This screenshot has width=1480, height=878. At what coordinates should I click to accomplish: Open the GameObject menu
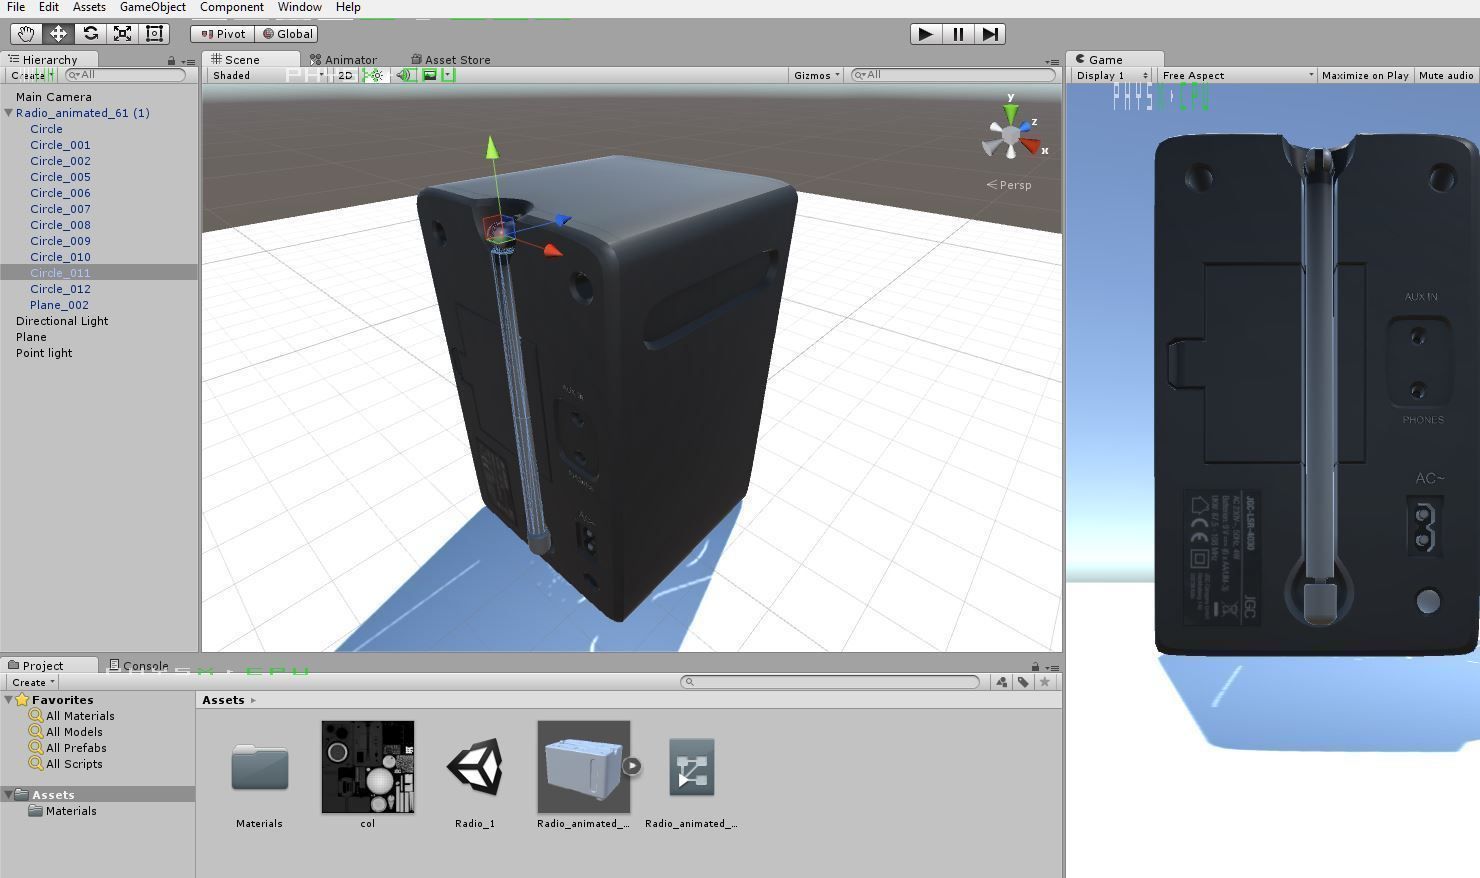(x=152, y=7)
